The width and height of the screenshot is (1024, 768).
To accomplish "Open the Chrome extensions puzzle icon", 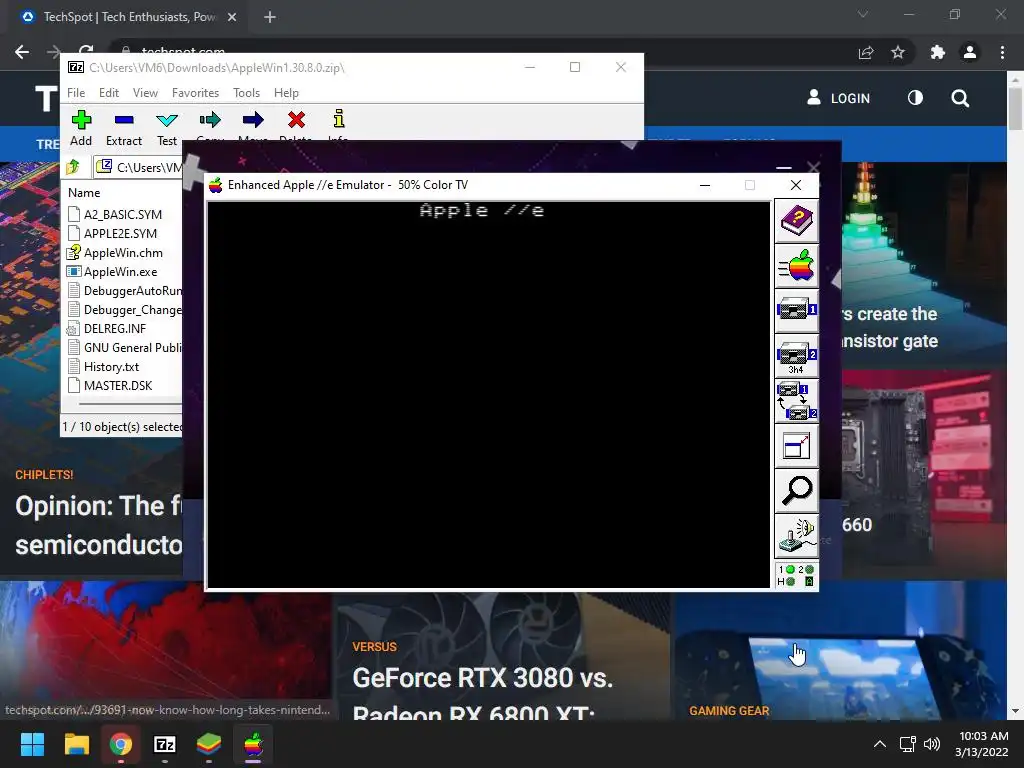I will [938, 52].
